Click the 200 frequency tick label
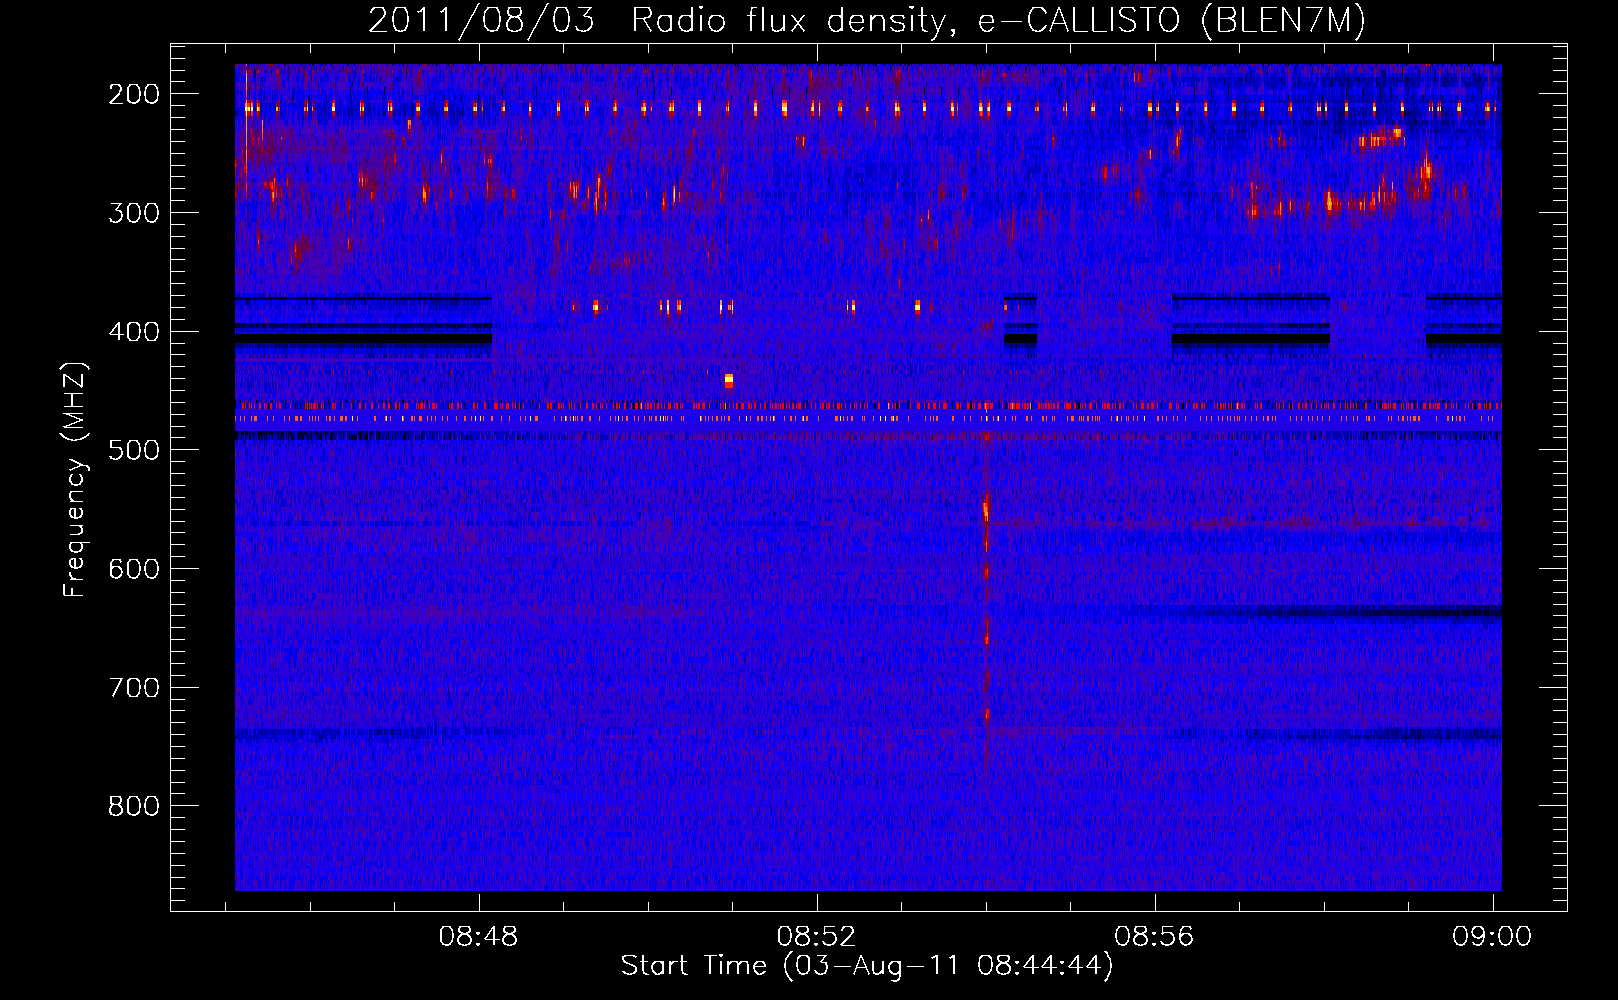The width and height of the screenshot is (1618, 1000). [x=134, y=94]
